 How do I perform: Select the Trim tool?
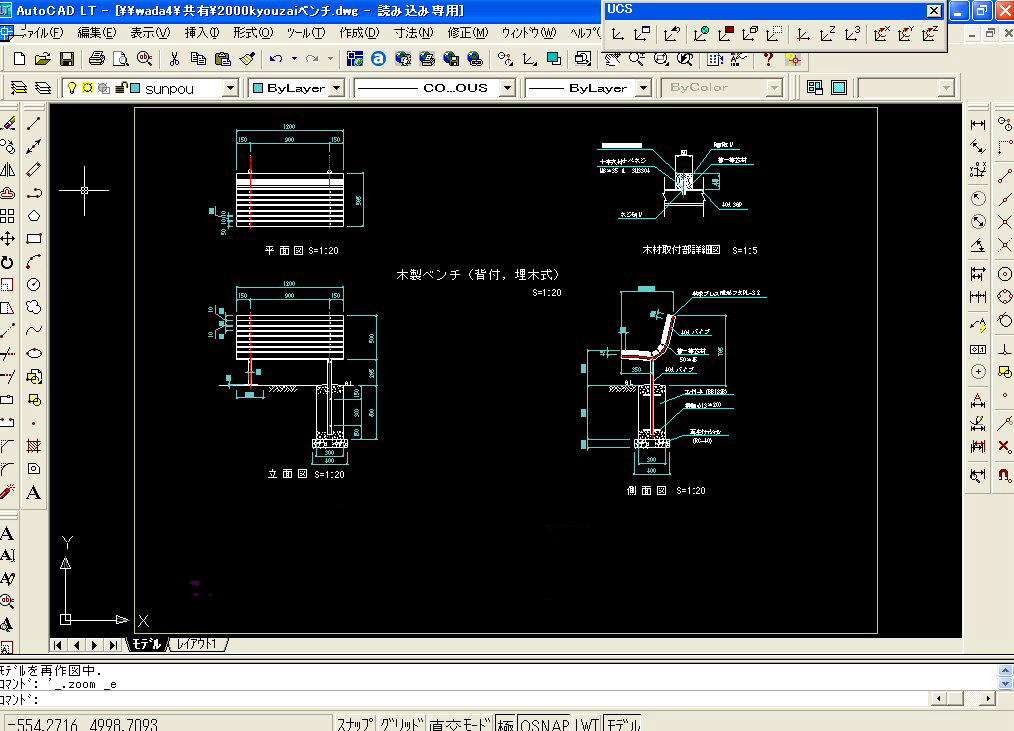point(8,353)
